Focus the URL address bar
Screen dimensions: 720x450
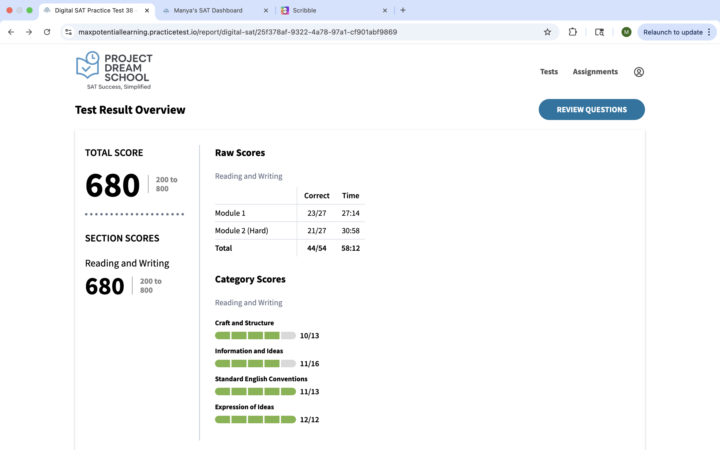300,32
